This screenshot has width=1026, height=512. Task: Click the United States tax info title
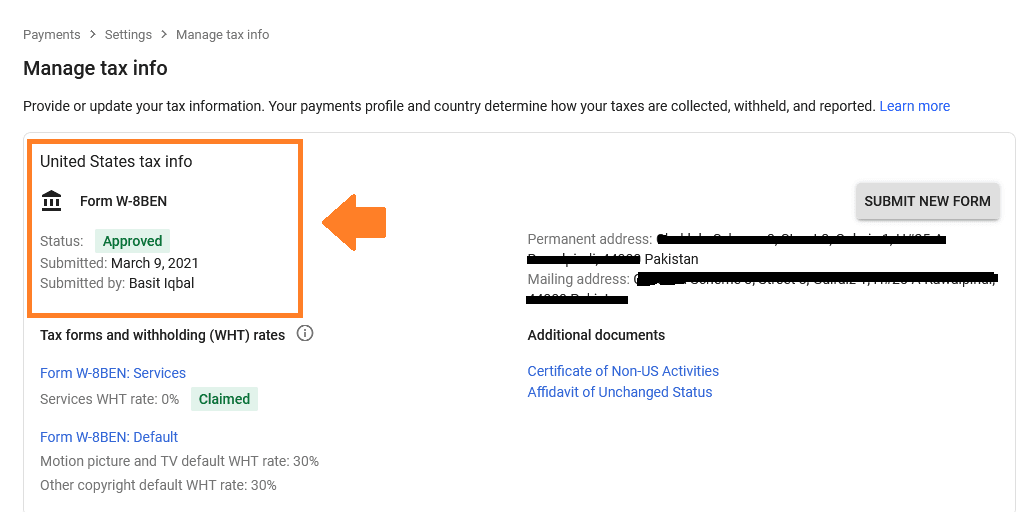click(116, 162)
